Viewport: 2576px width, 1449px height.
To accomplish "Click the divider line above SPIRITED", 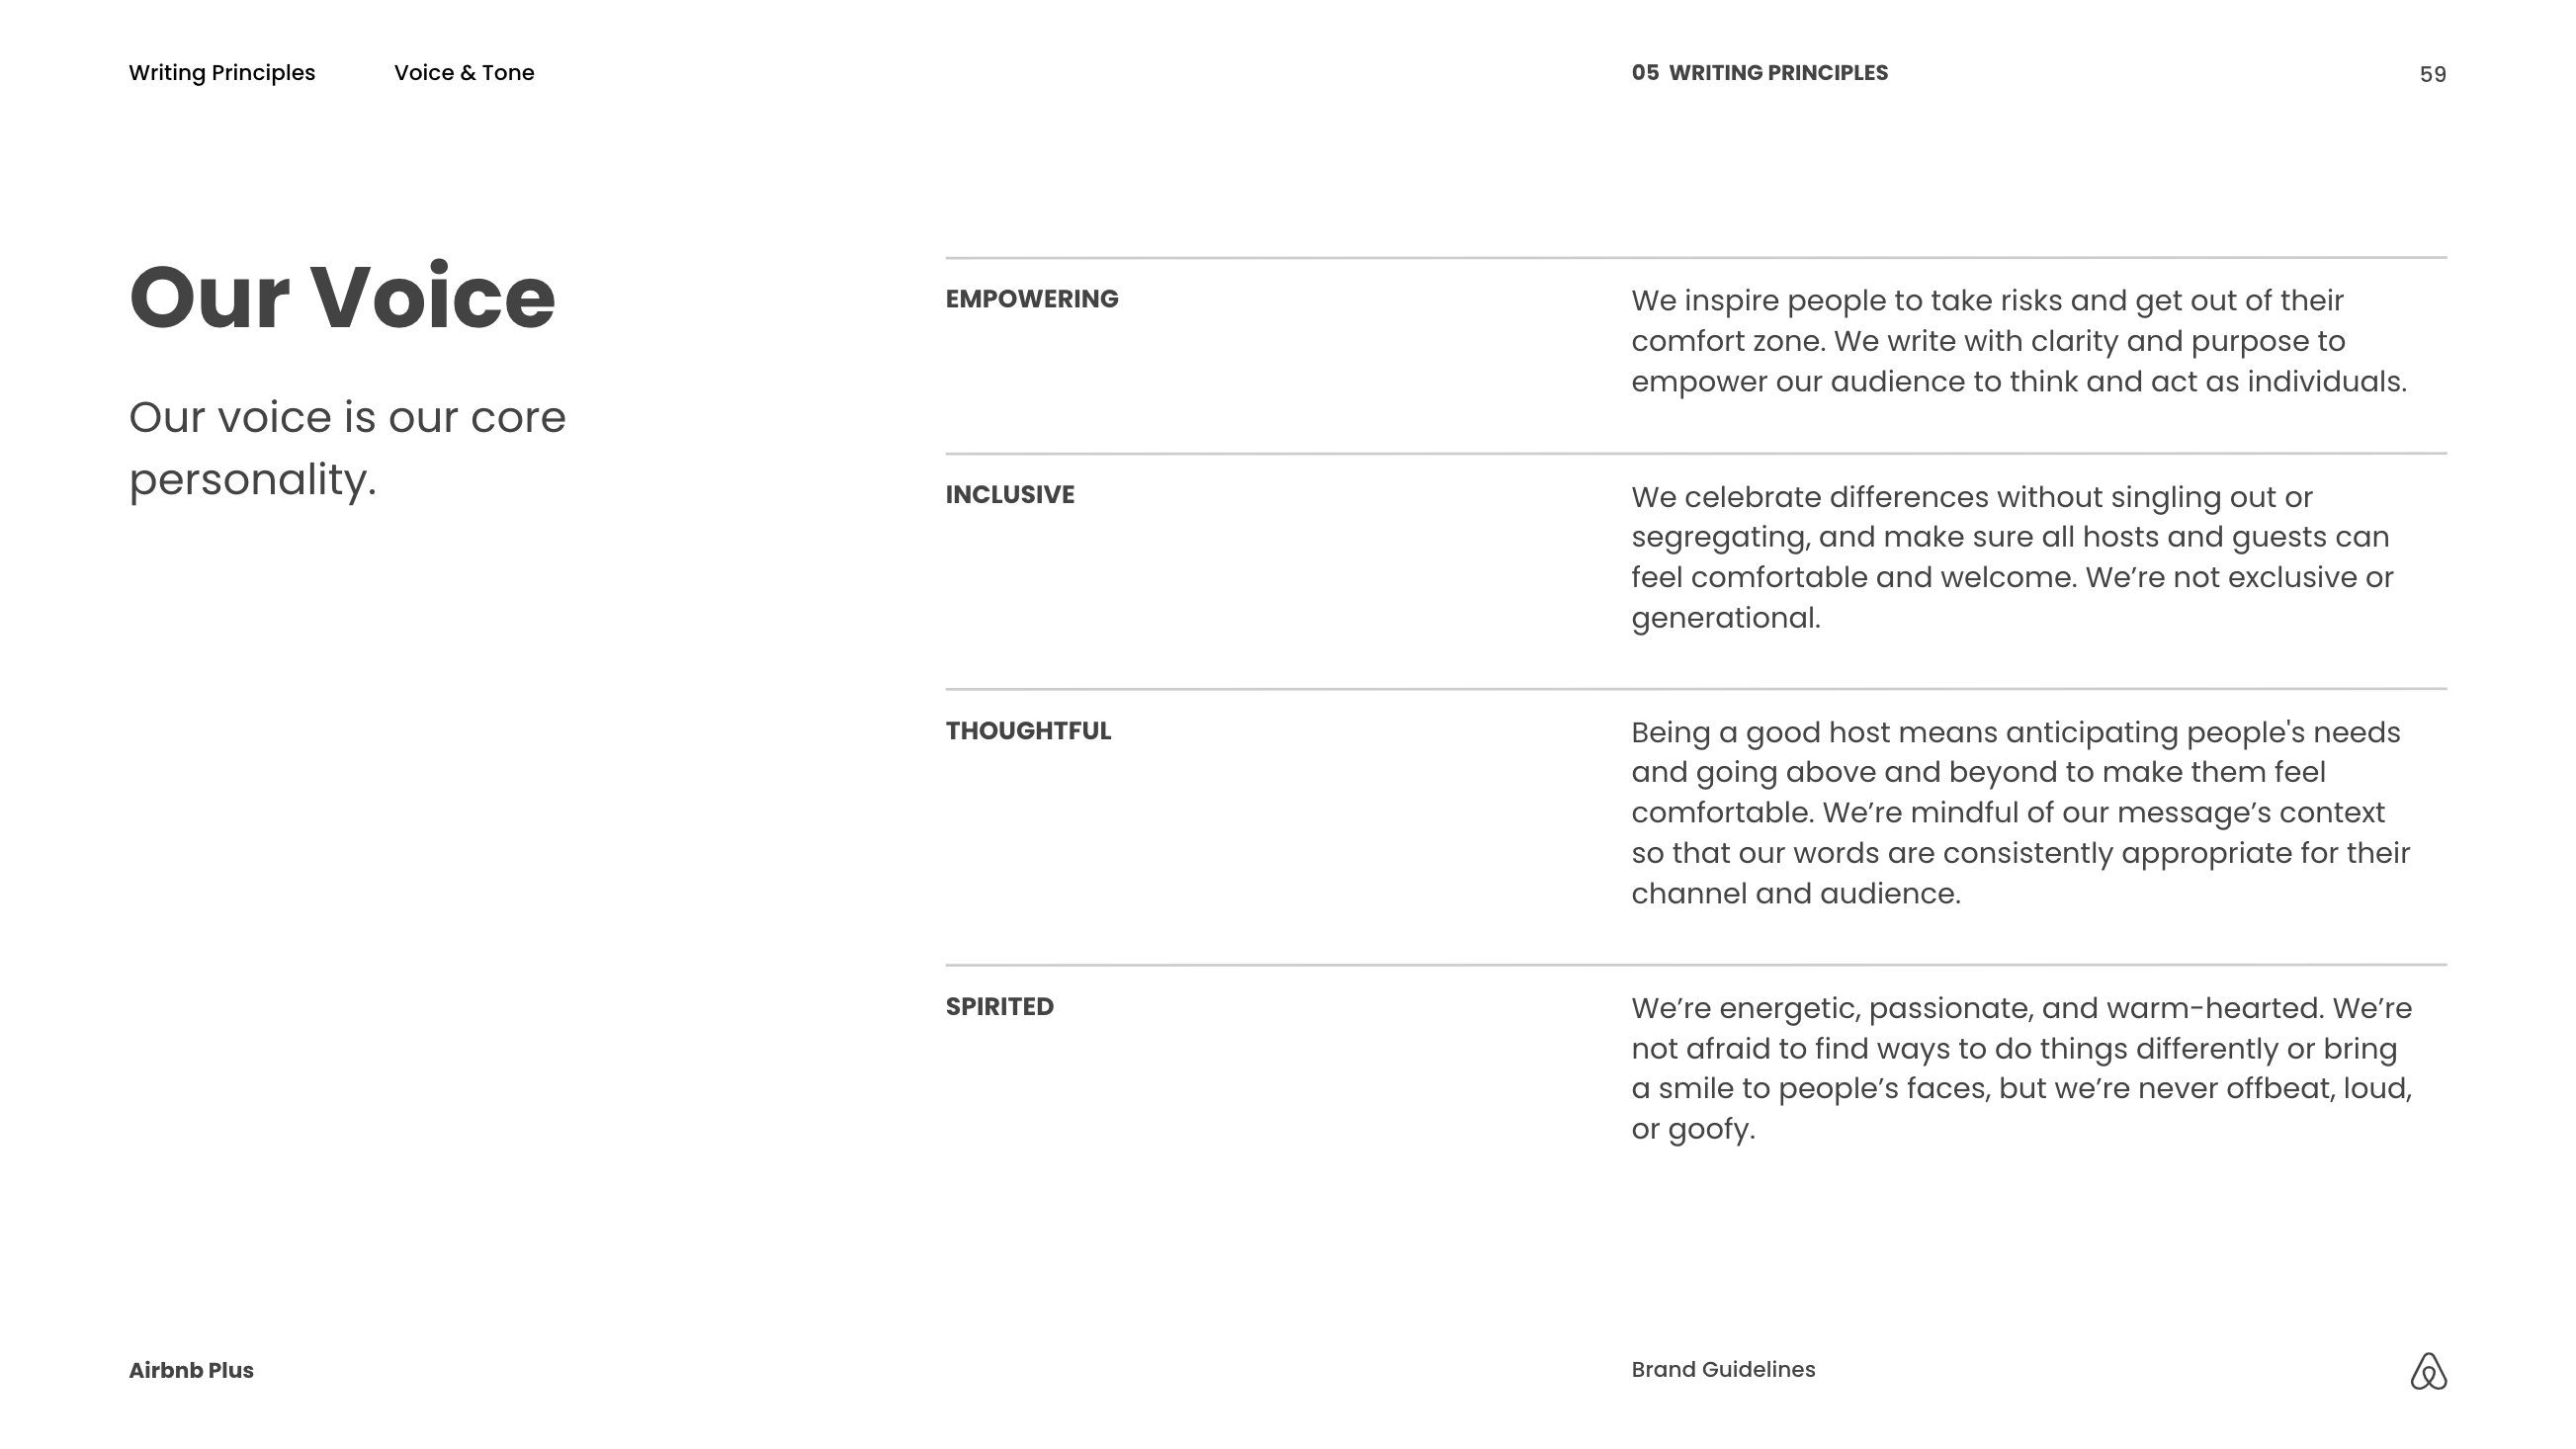I will [x=1696, y=965].
